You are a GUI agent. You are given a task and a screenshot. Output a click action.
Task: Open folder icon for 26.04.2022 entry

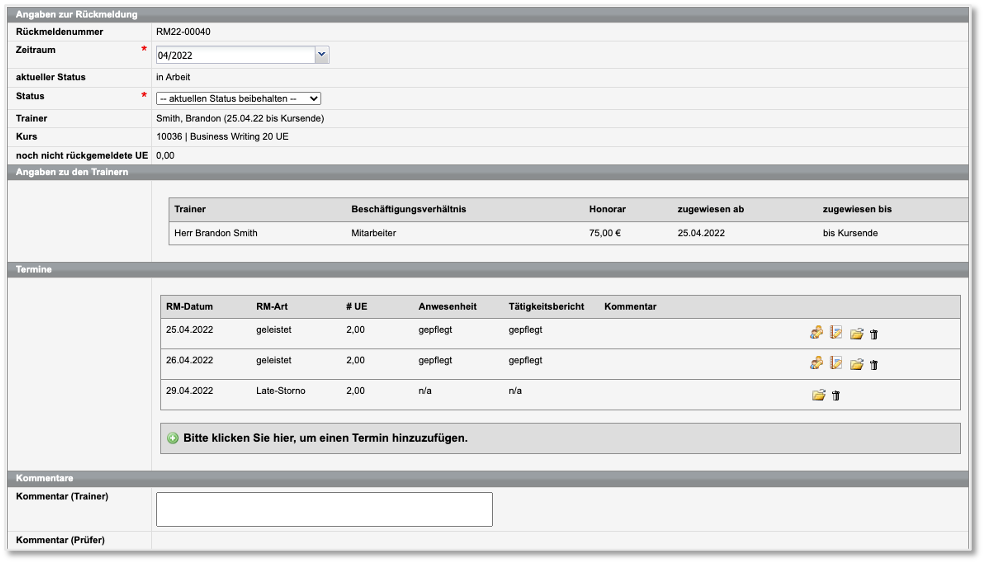(x=856, y=365)
